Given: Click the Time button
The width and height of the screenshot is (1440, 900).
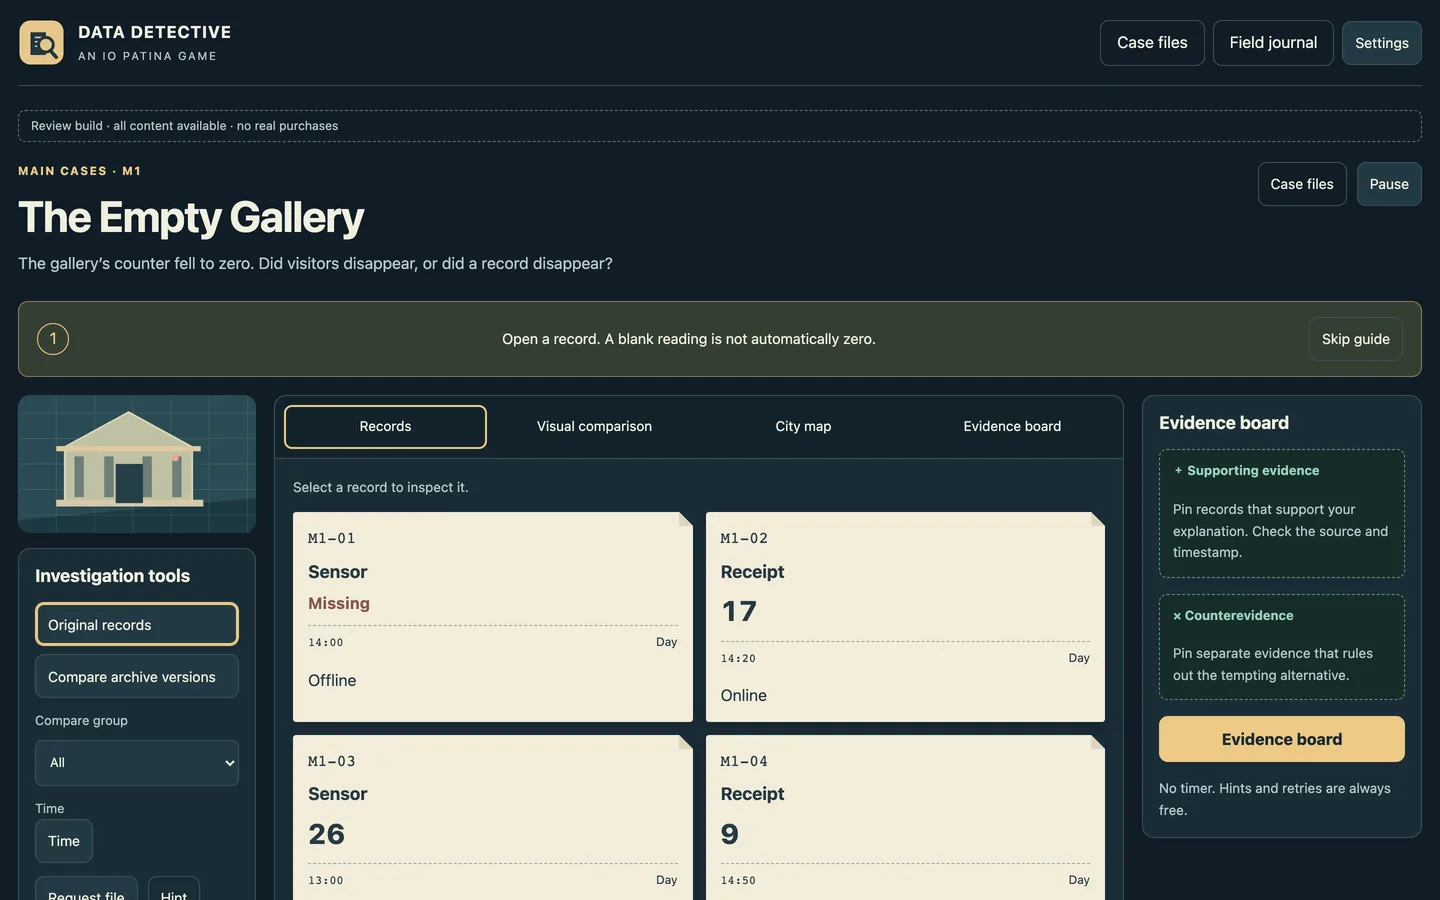Looking at the screenshot, I should 64,841.
